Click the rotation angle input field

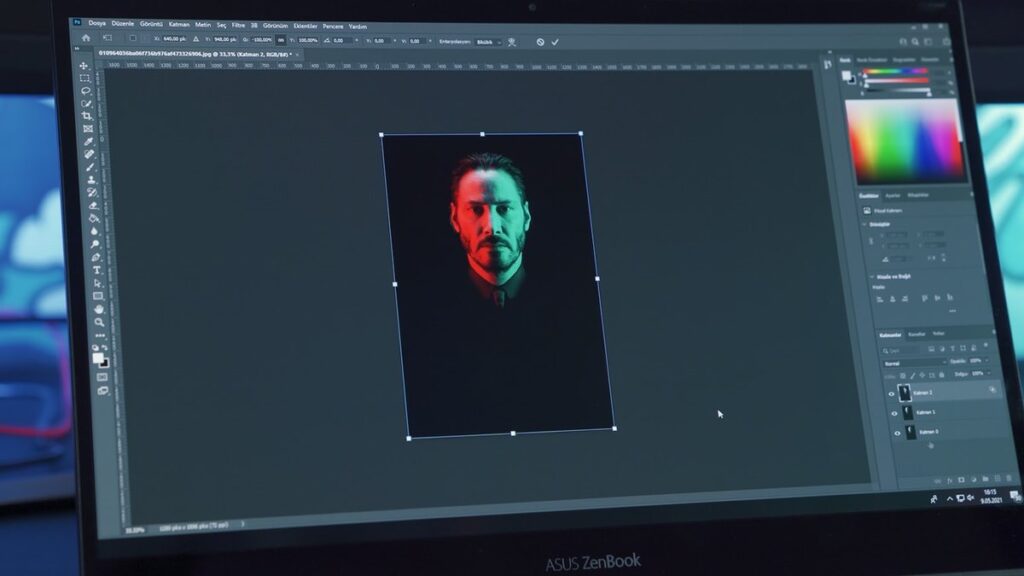click(x=341, y=40)
